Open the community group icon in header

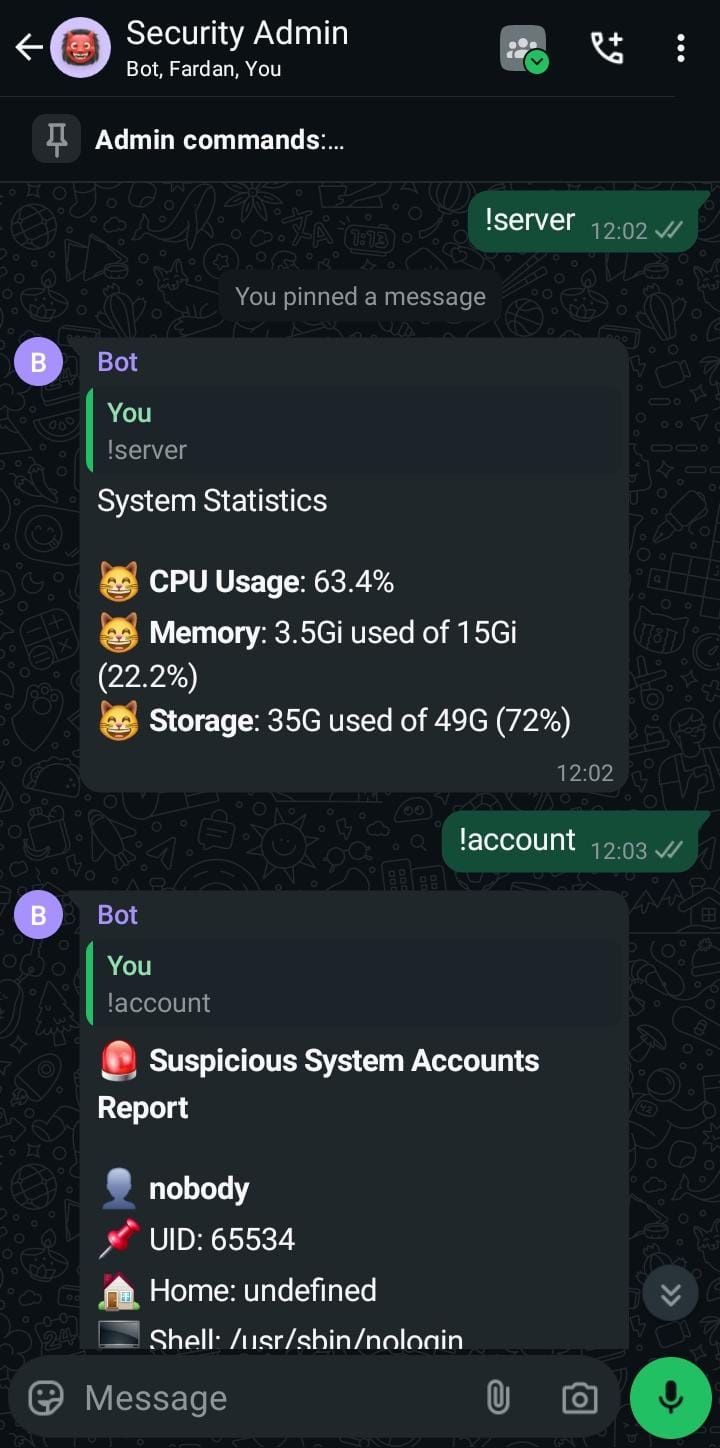coord(523,48)
